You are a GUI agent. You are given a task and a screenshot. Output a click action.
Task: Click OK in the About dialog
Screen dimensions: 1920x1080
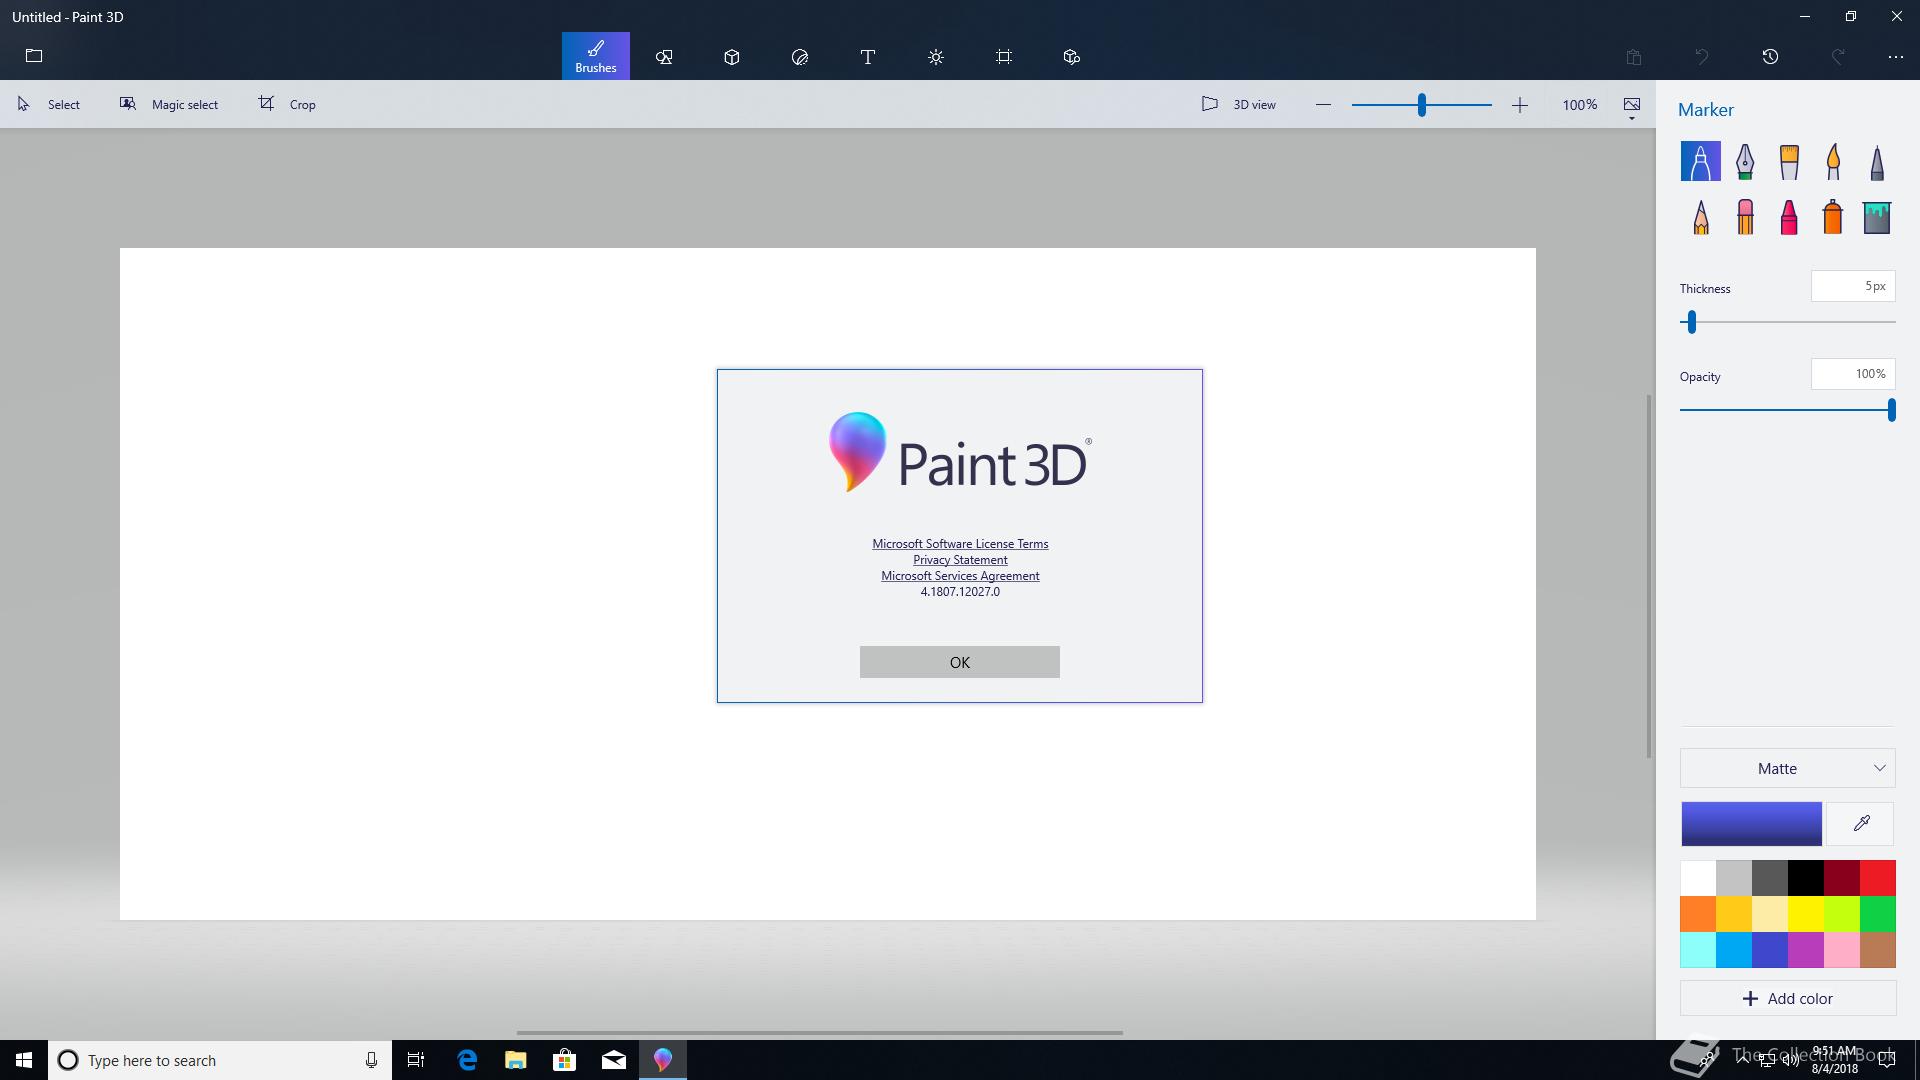[960, 662]
